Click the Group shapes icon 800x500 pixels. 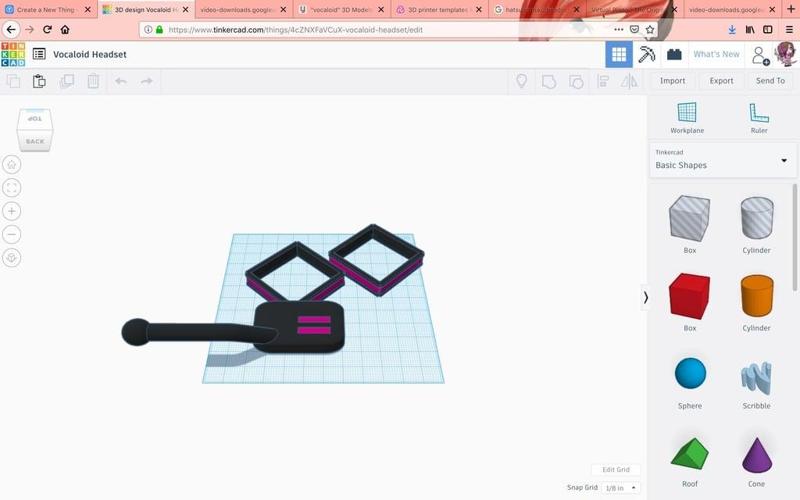click(x=549, y=81)
